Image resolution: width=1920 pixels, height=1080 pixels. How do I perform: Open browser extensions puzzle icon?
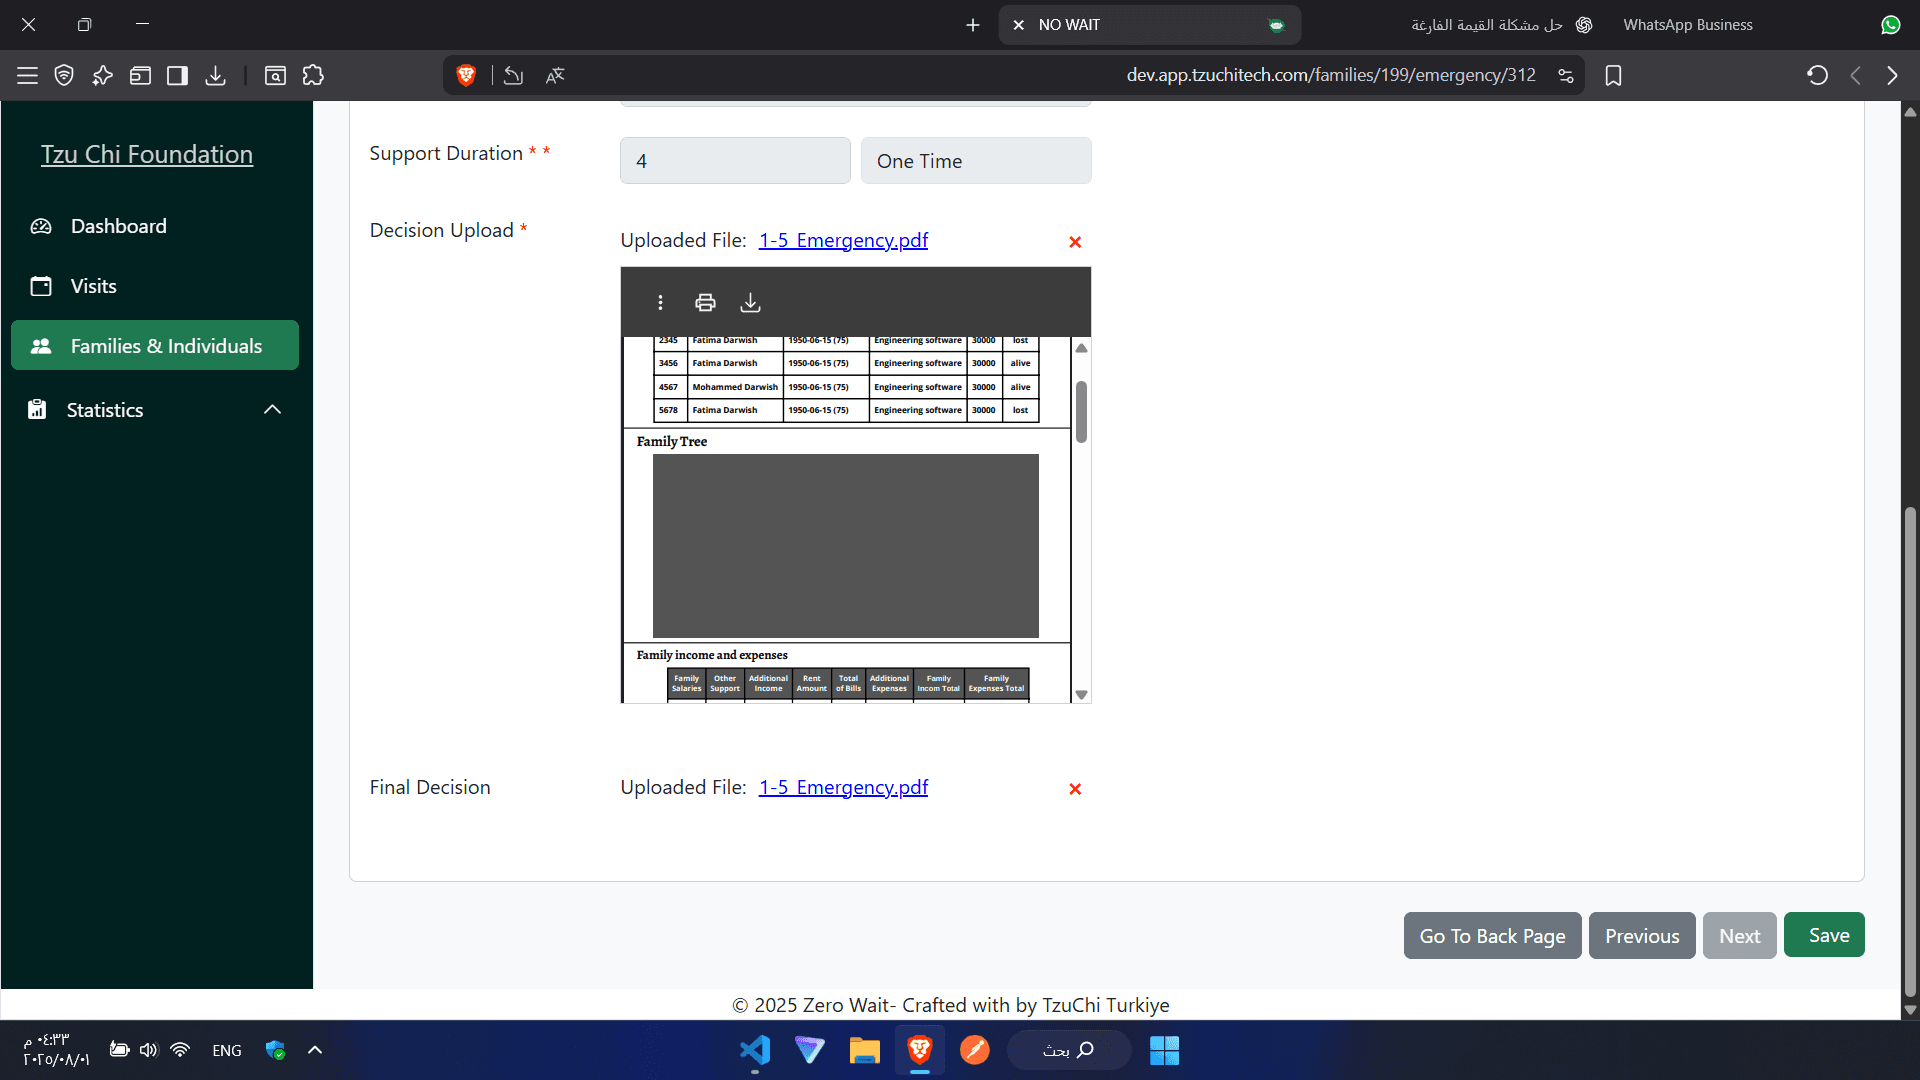(313, 75)
